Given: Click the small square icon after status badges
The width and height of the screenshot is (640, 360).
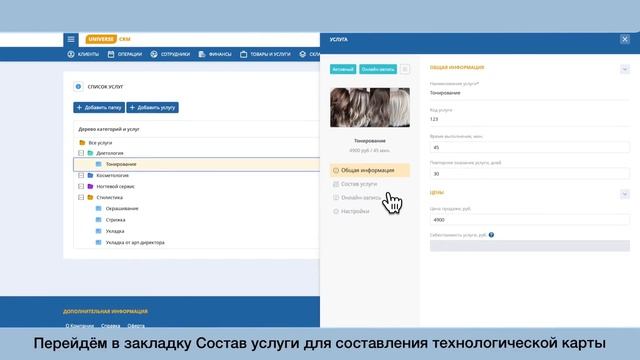Looking at the screenshot, I should (x=404, y=69).
